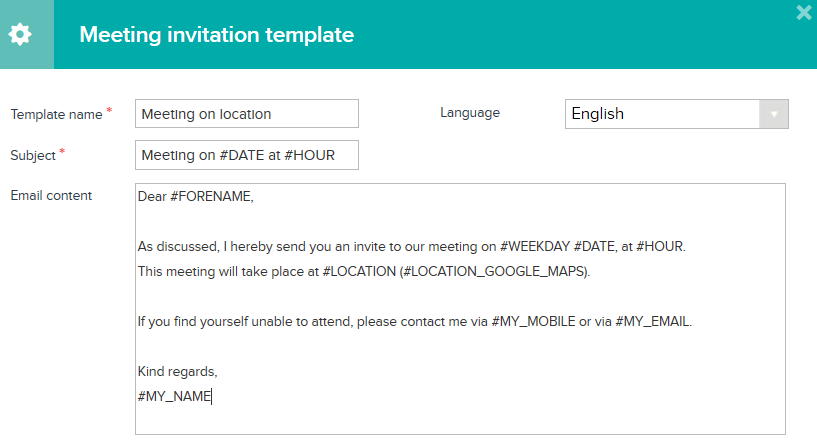Click the Subject field label
The width and height of the screenshot is (817, 444).
click(x=32, y=155)
